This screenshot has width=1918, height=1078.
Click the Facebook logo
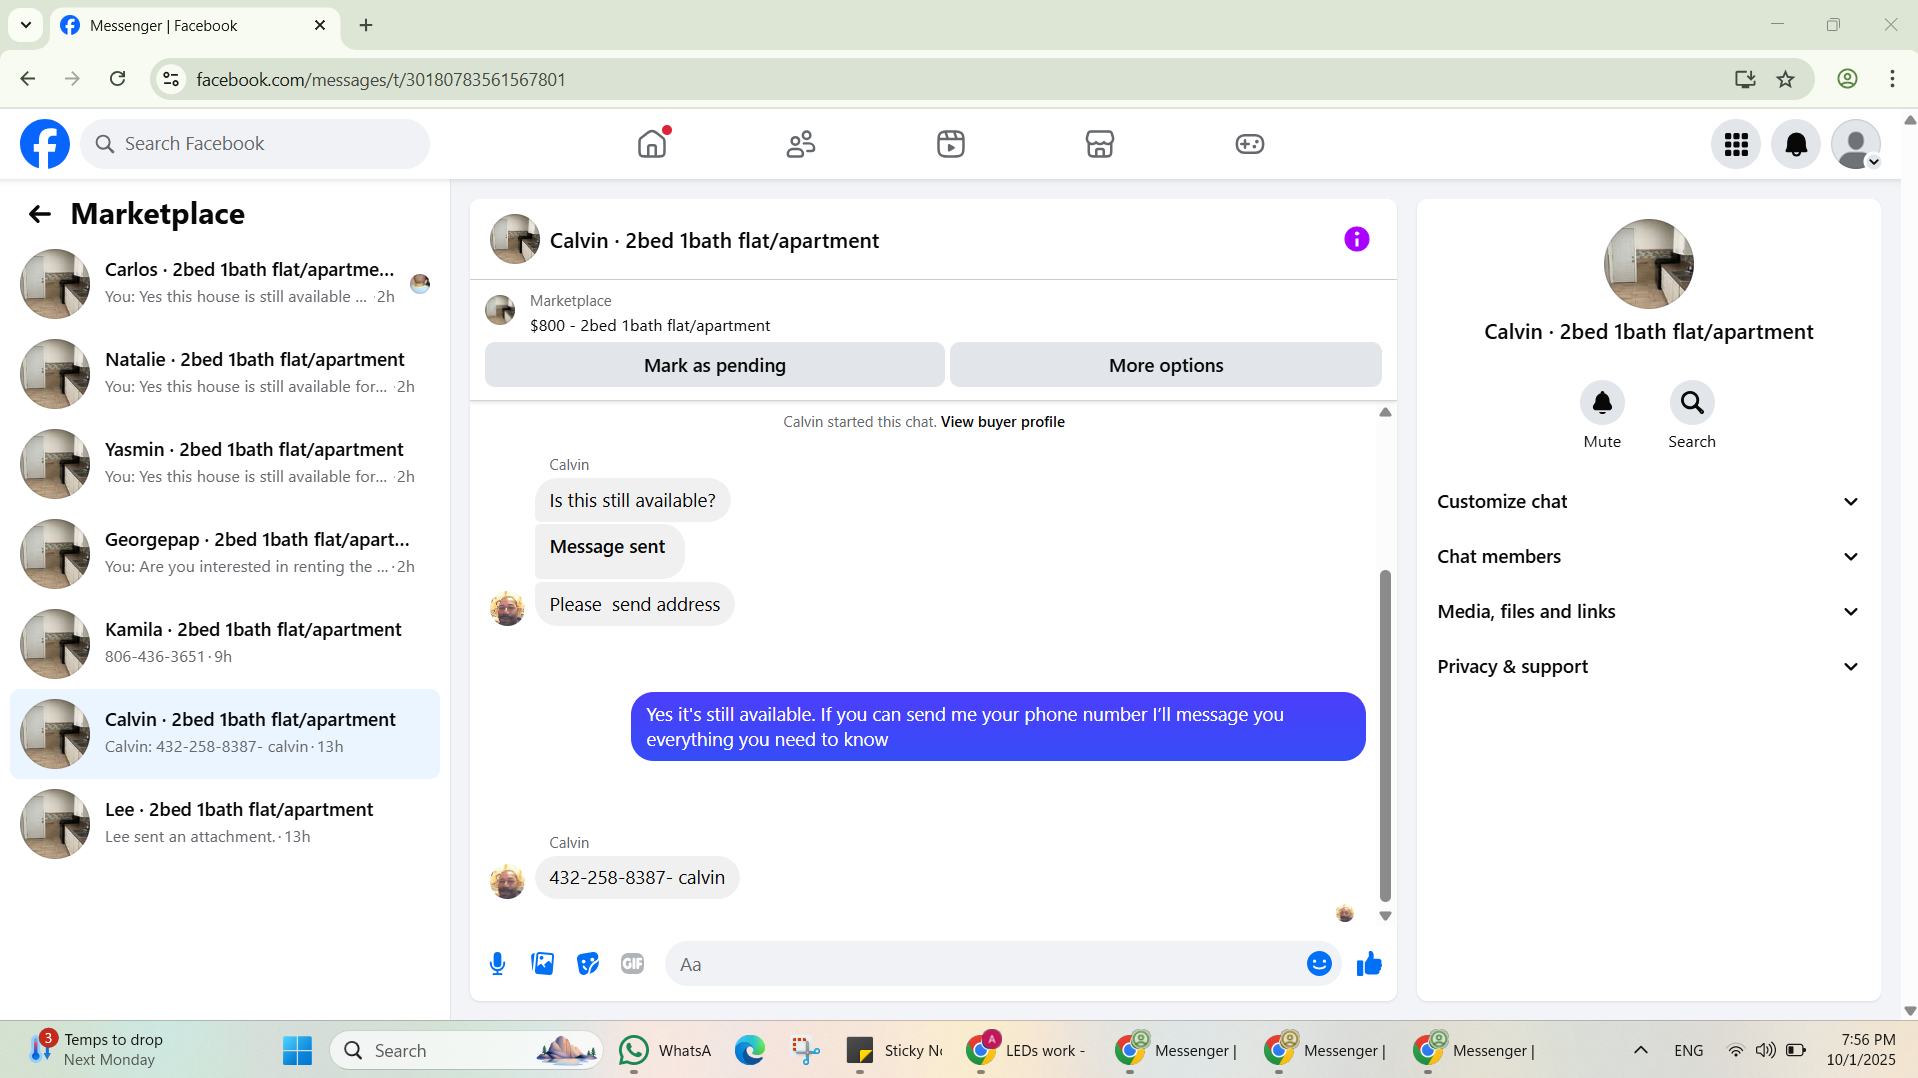click(45, 144)
